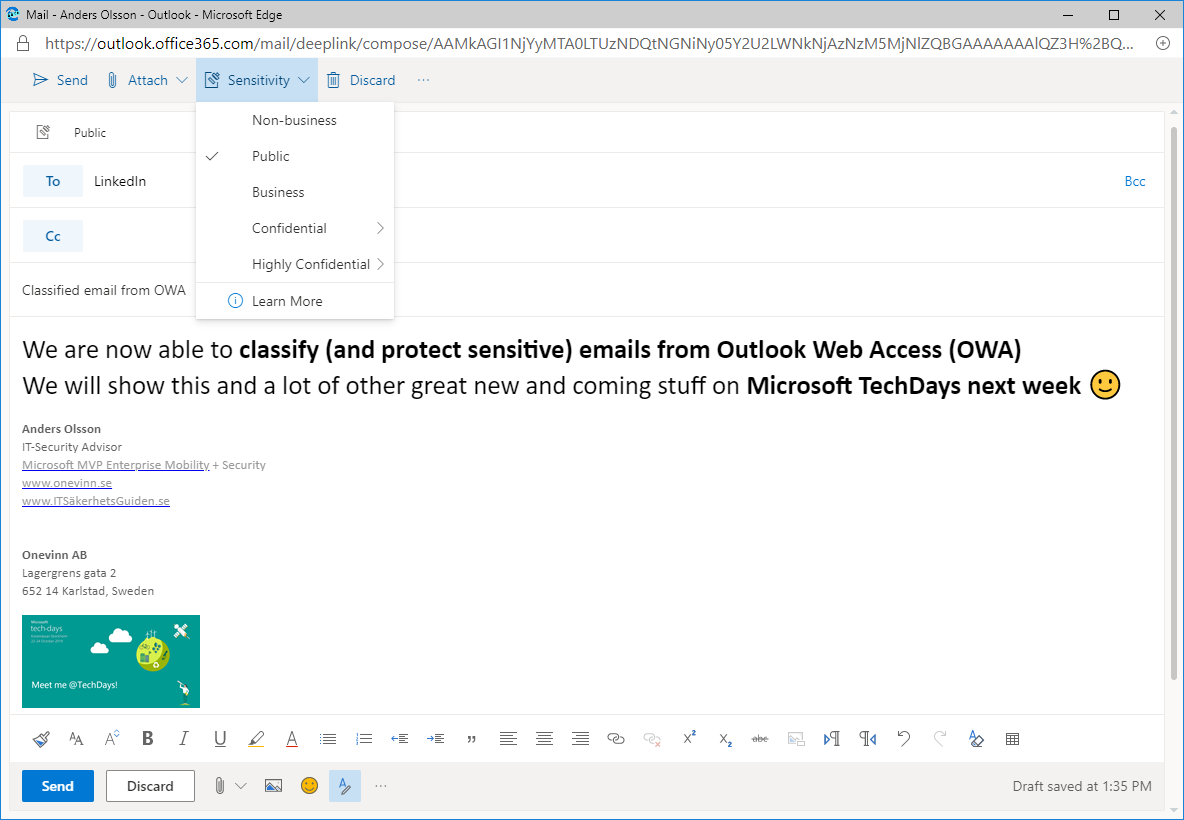Image resolution: width=1184 pixels, height=820 pixels.
Task: Pick the text highlight color
Action: [256, 739]
